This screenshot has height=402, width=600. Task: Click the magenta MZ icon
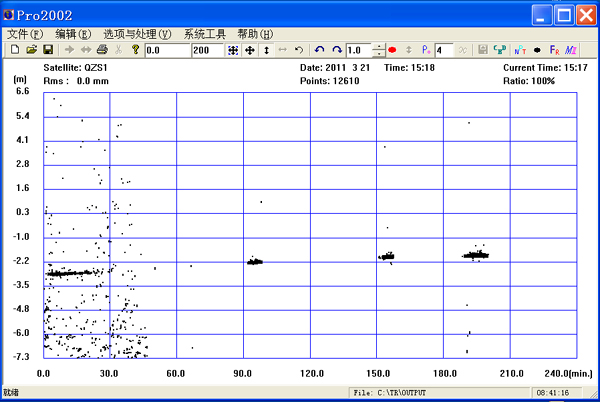pos(571,50)
